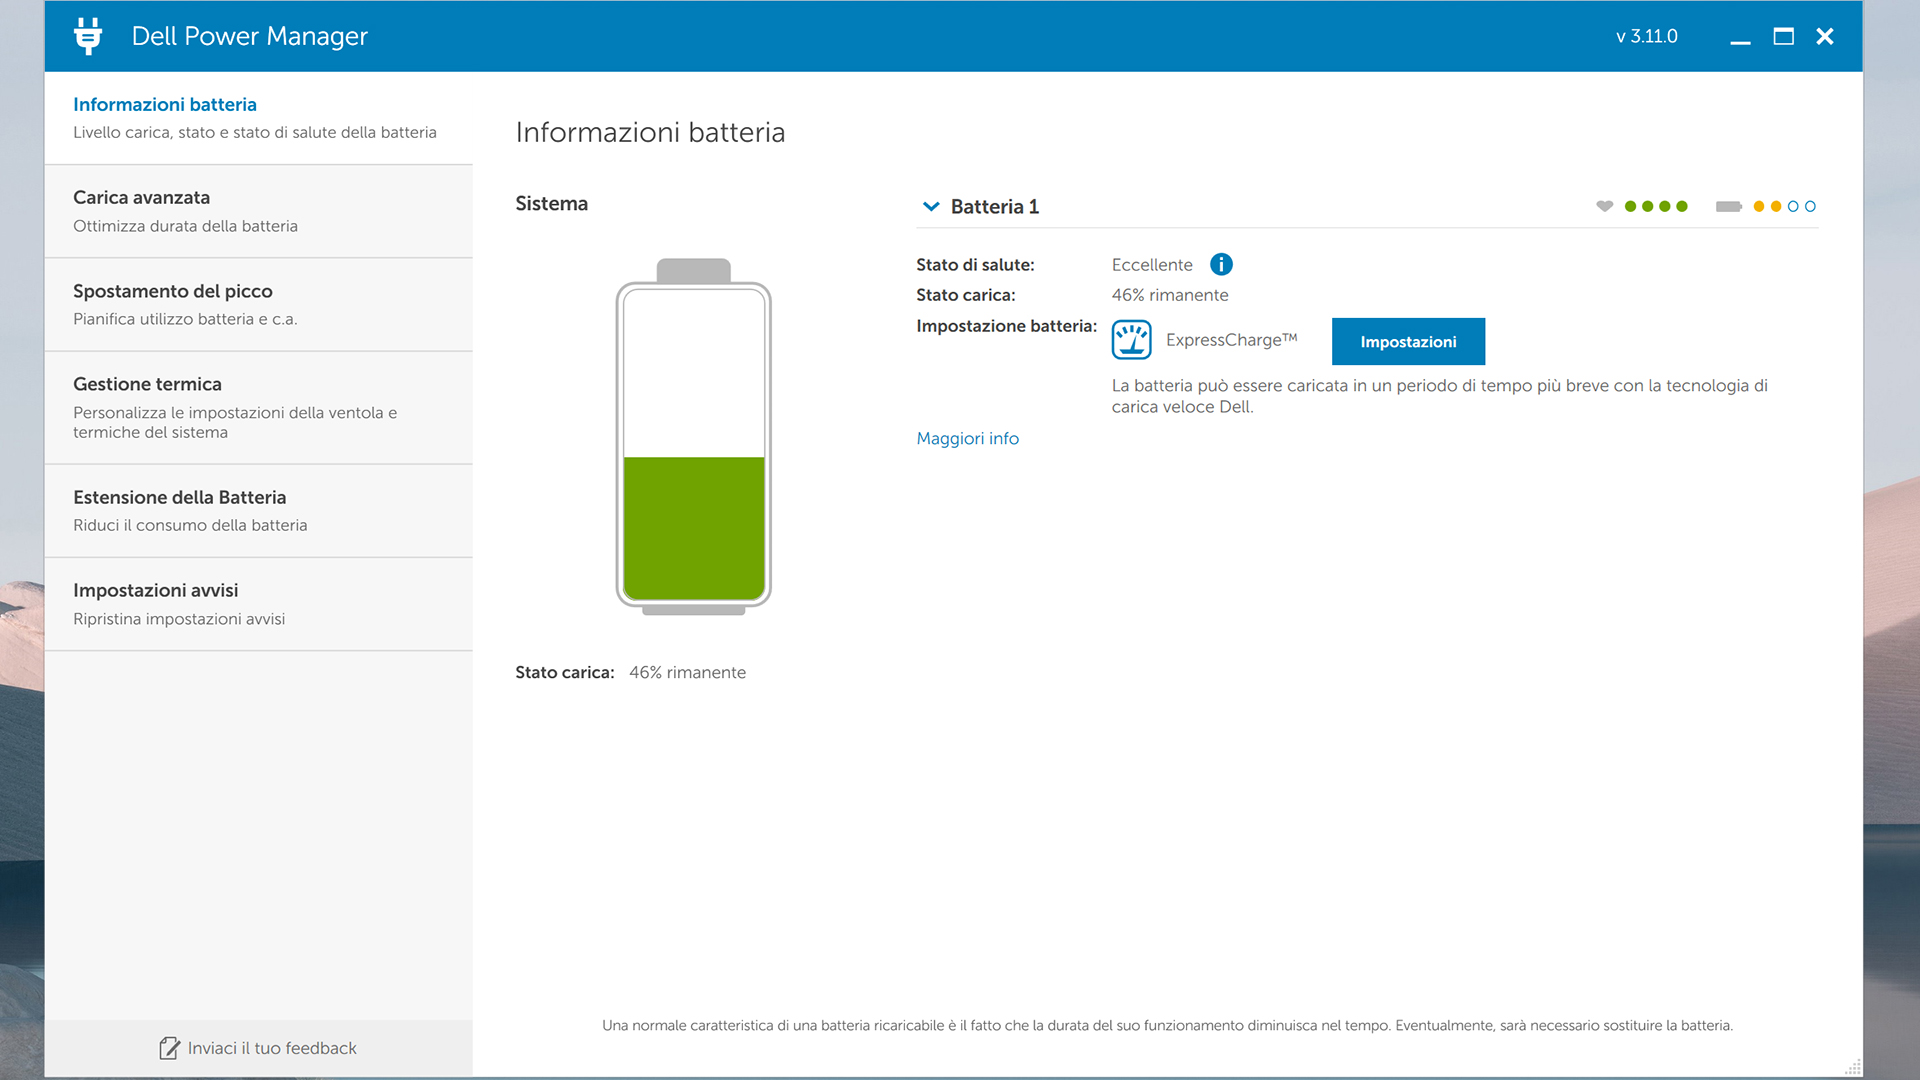Click the green health status dots

coord(1656,206)
